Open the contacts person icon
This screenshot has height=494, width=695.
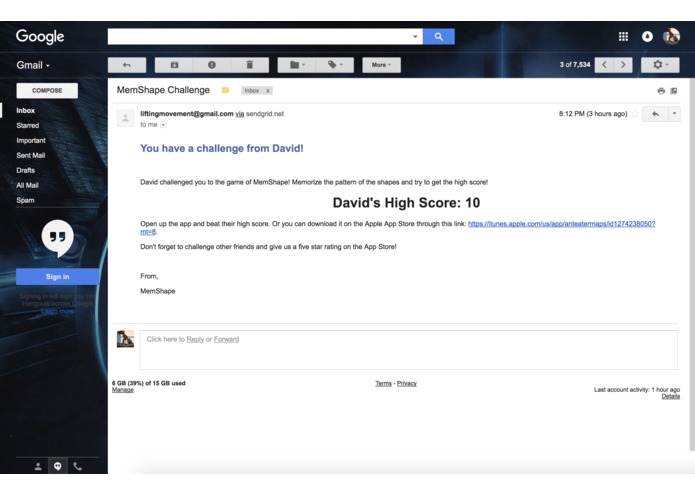tap(38, 466)
